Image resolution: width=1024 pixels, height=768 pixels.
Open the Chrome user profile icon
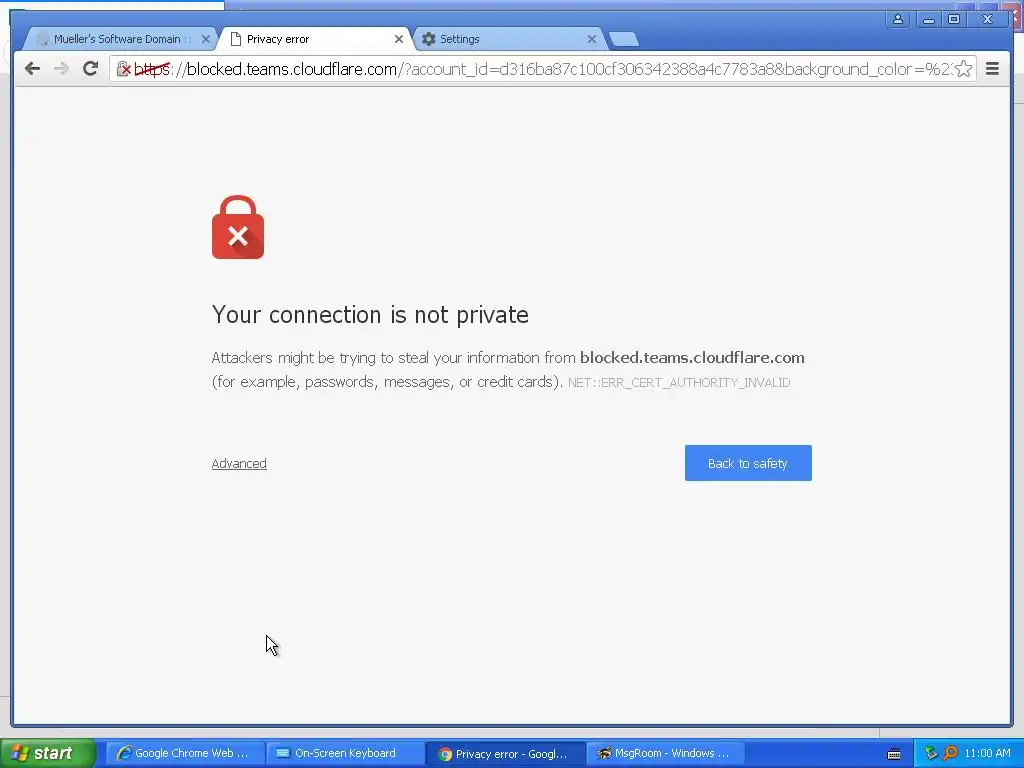898,19
